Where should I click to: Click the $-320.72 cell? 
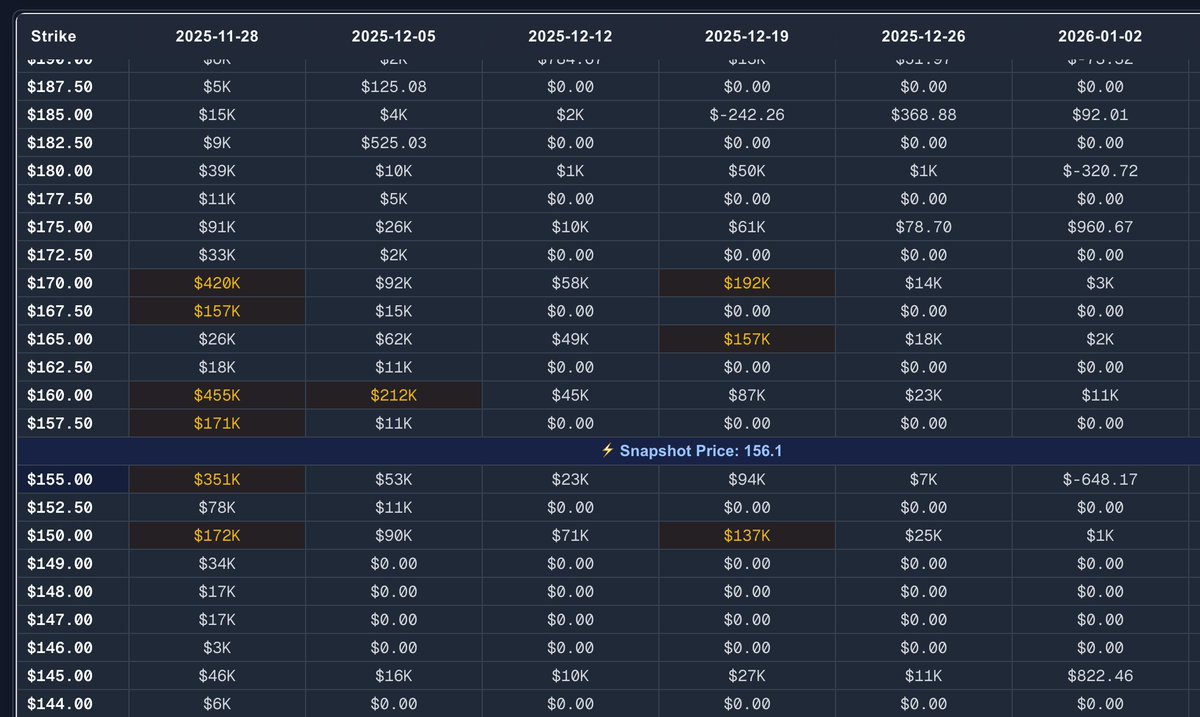1100,171
